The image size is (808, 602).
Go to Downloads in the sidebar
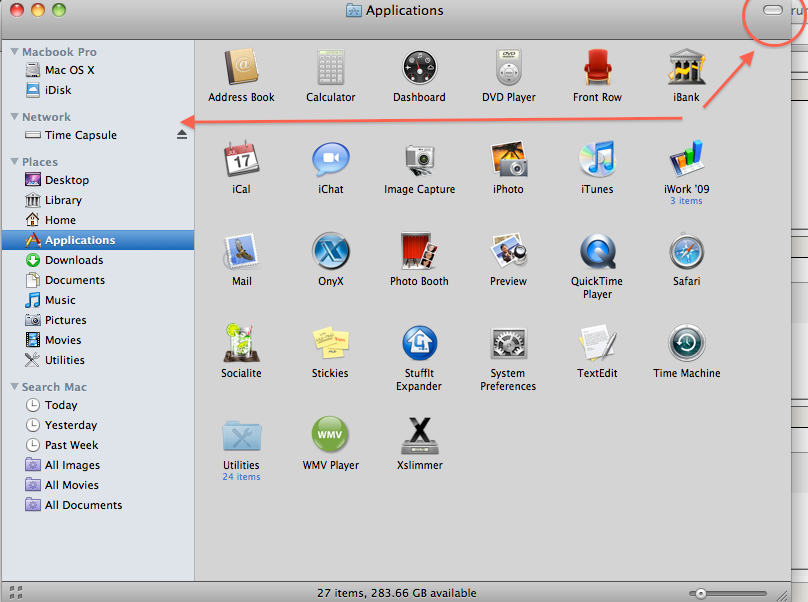point(98,260)
